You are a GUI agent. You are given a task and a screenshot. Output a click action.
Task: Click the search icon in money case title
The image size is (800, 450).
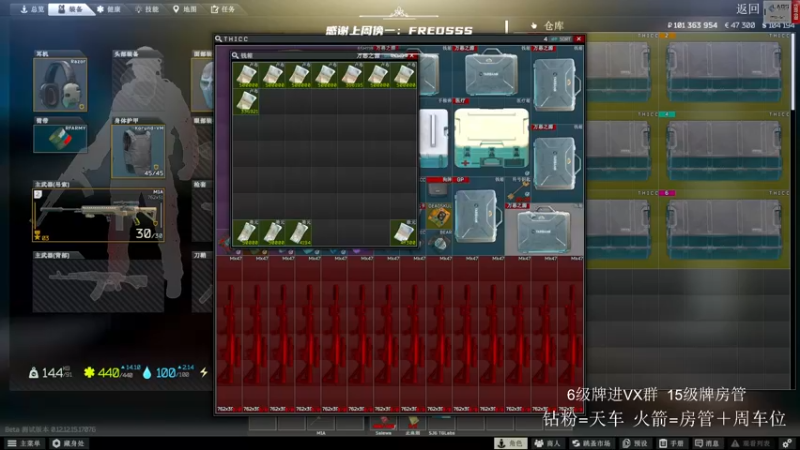235,55
